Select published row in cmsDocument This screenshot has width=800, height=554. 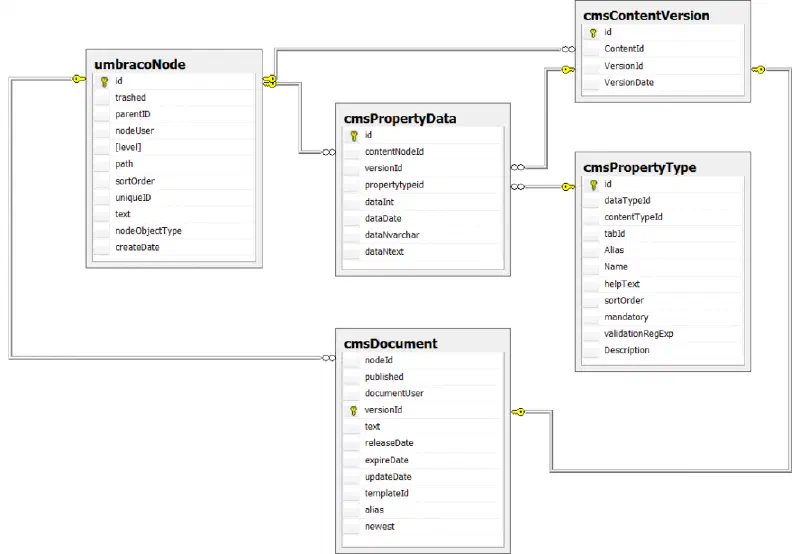point(423,377)
